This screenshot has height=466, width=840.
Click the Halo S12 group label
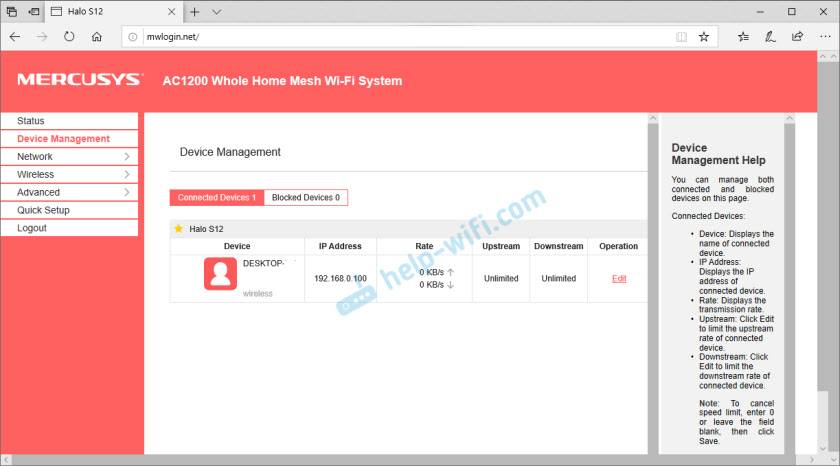point(206,229)
